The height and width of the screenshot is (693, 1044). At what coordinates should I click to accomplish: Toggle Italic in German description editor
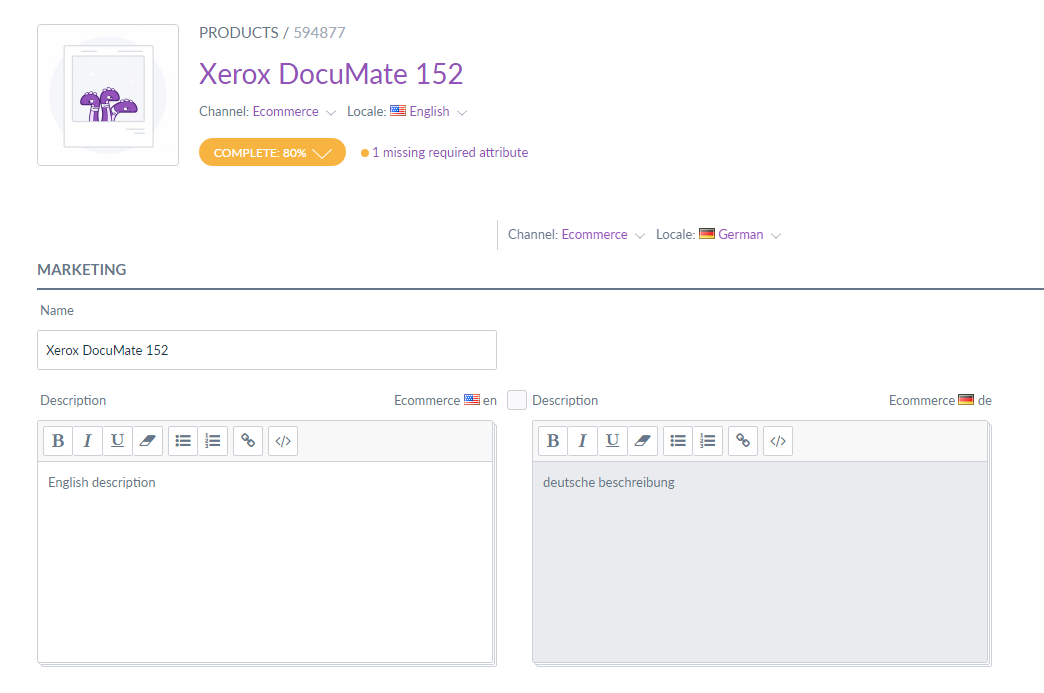point(583,441)
